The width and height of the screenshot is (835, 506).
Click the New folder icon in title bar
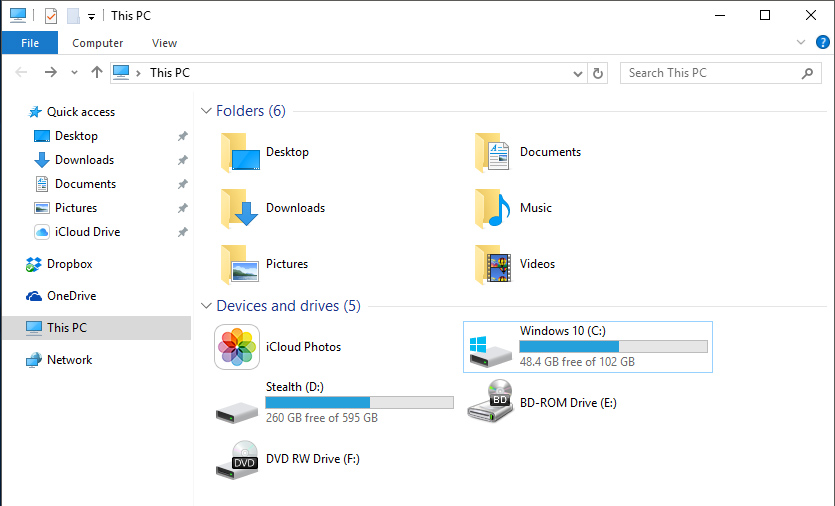pos(73,16)
